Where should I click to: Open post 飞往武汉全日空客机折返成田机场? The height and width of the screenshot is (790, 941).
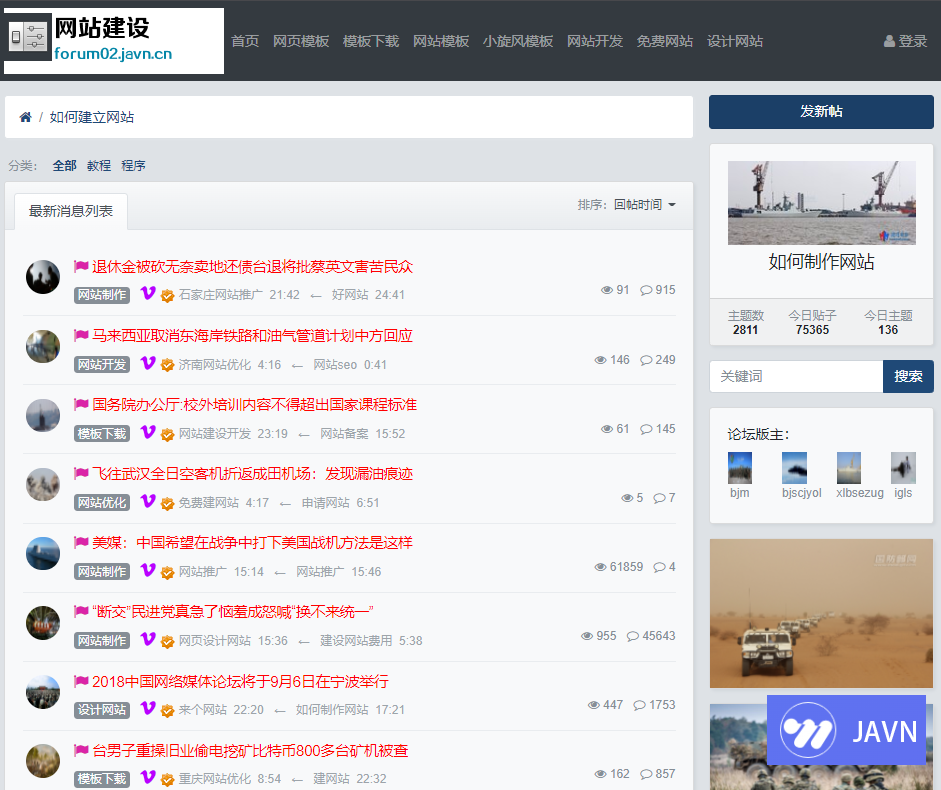(x=252, y=474)
